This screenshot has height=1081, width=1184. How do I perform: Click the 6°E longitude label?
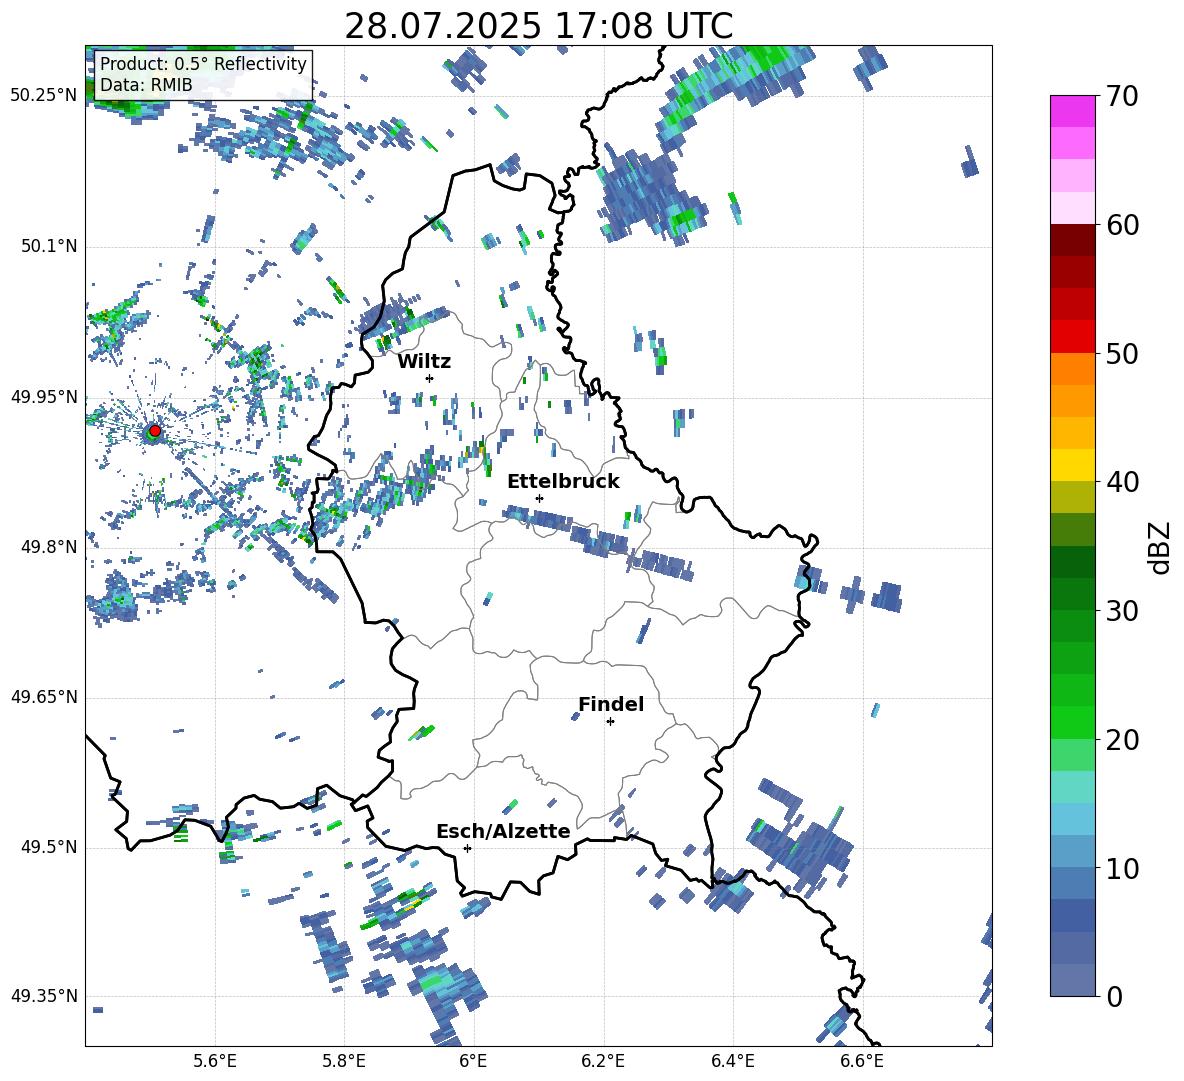[473, 1061]
